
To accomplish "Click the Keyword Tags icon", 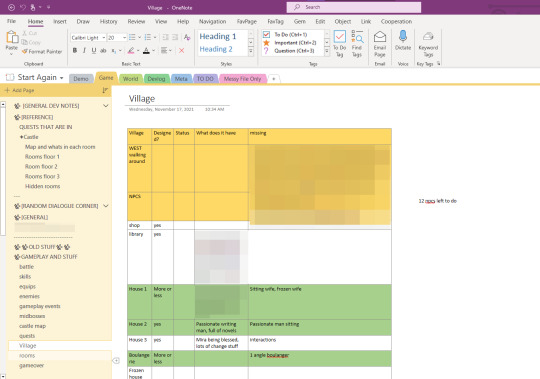I will (428, 36).
